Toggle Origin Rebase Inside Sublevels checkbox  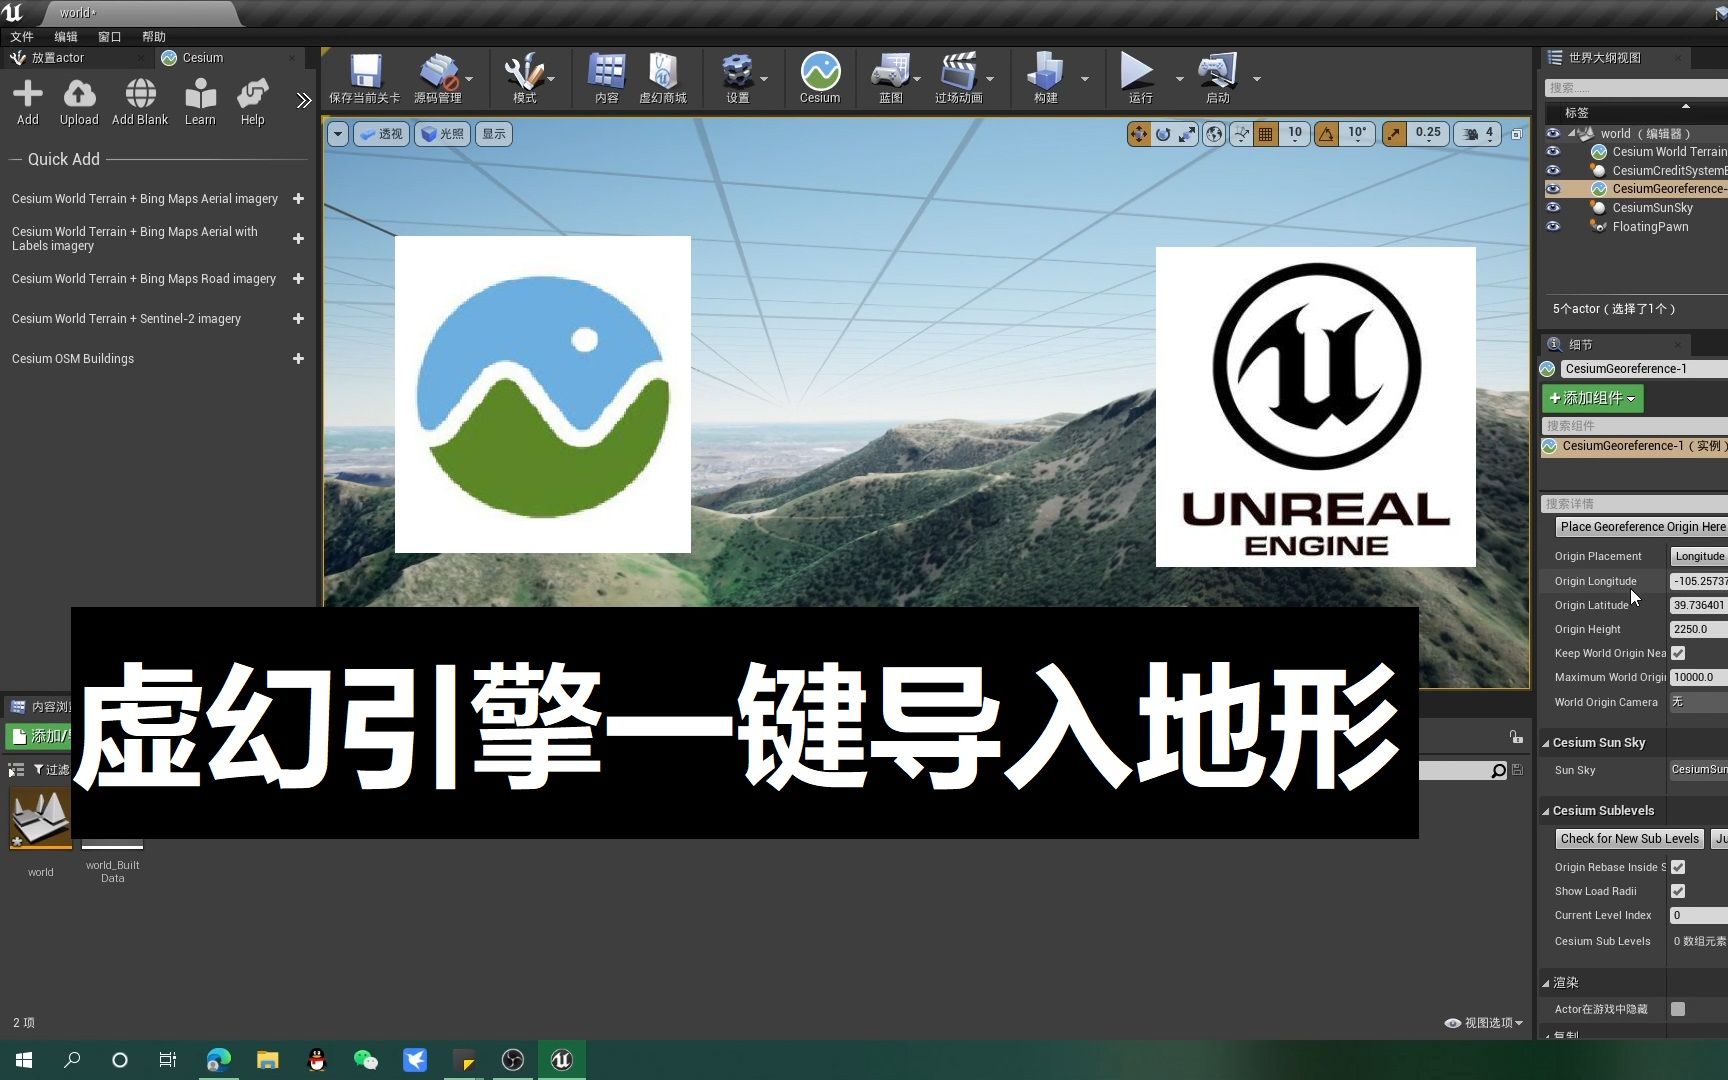coord(1678,867)
